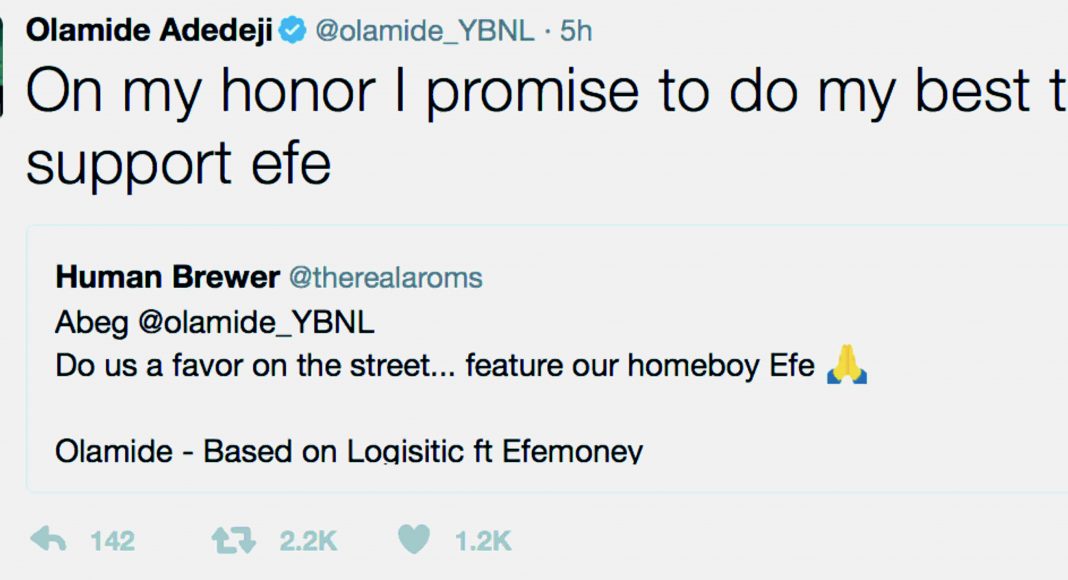Screen dimensions: 1068x580
Task: Open the @therealaroms handle
Action: point(385,277)
